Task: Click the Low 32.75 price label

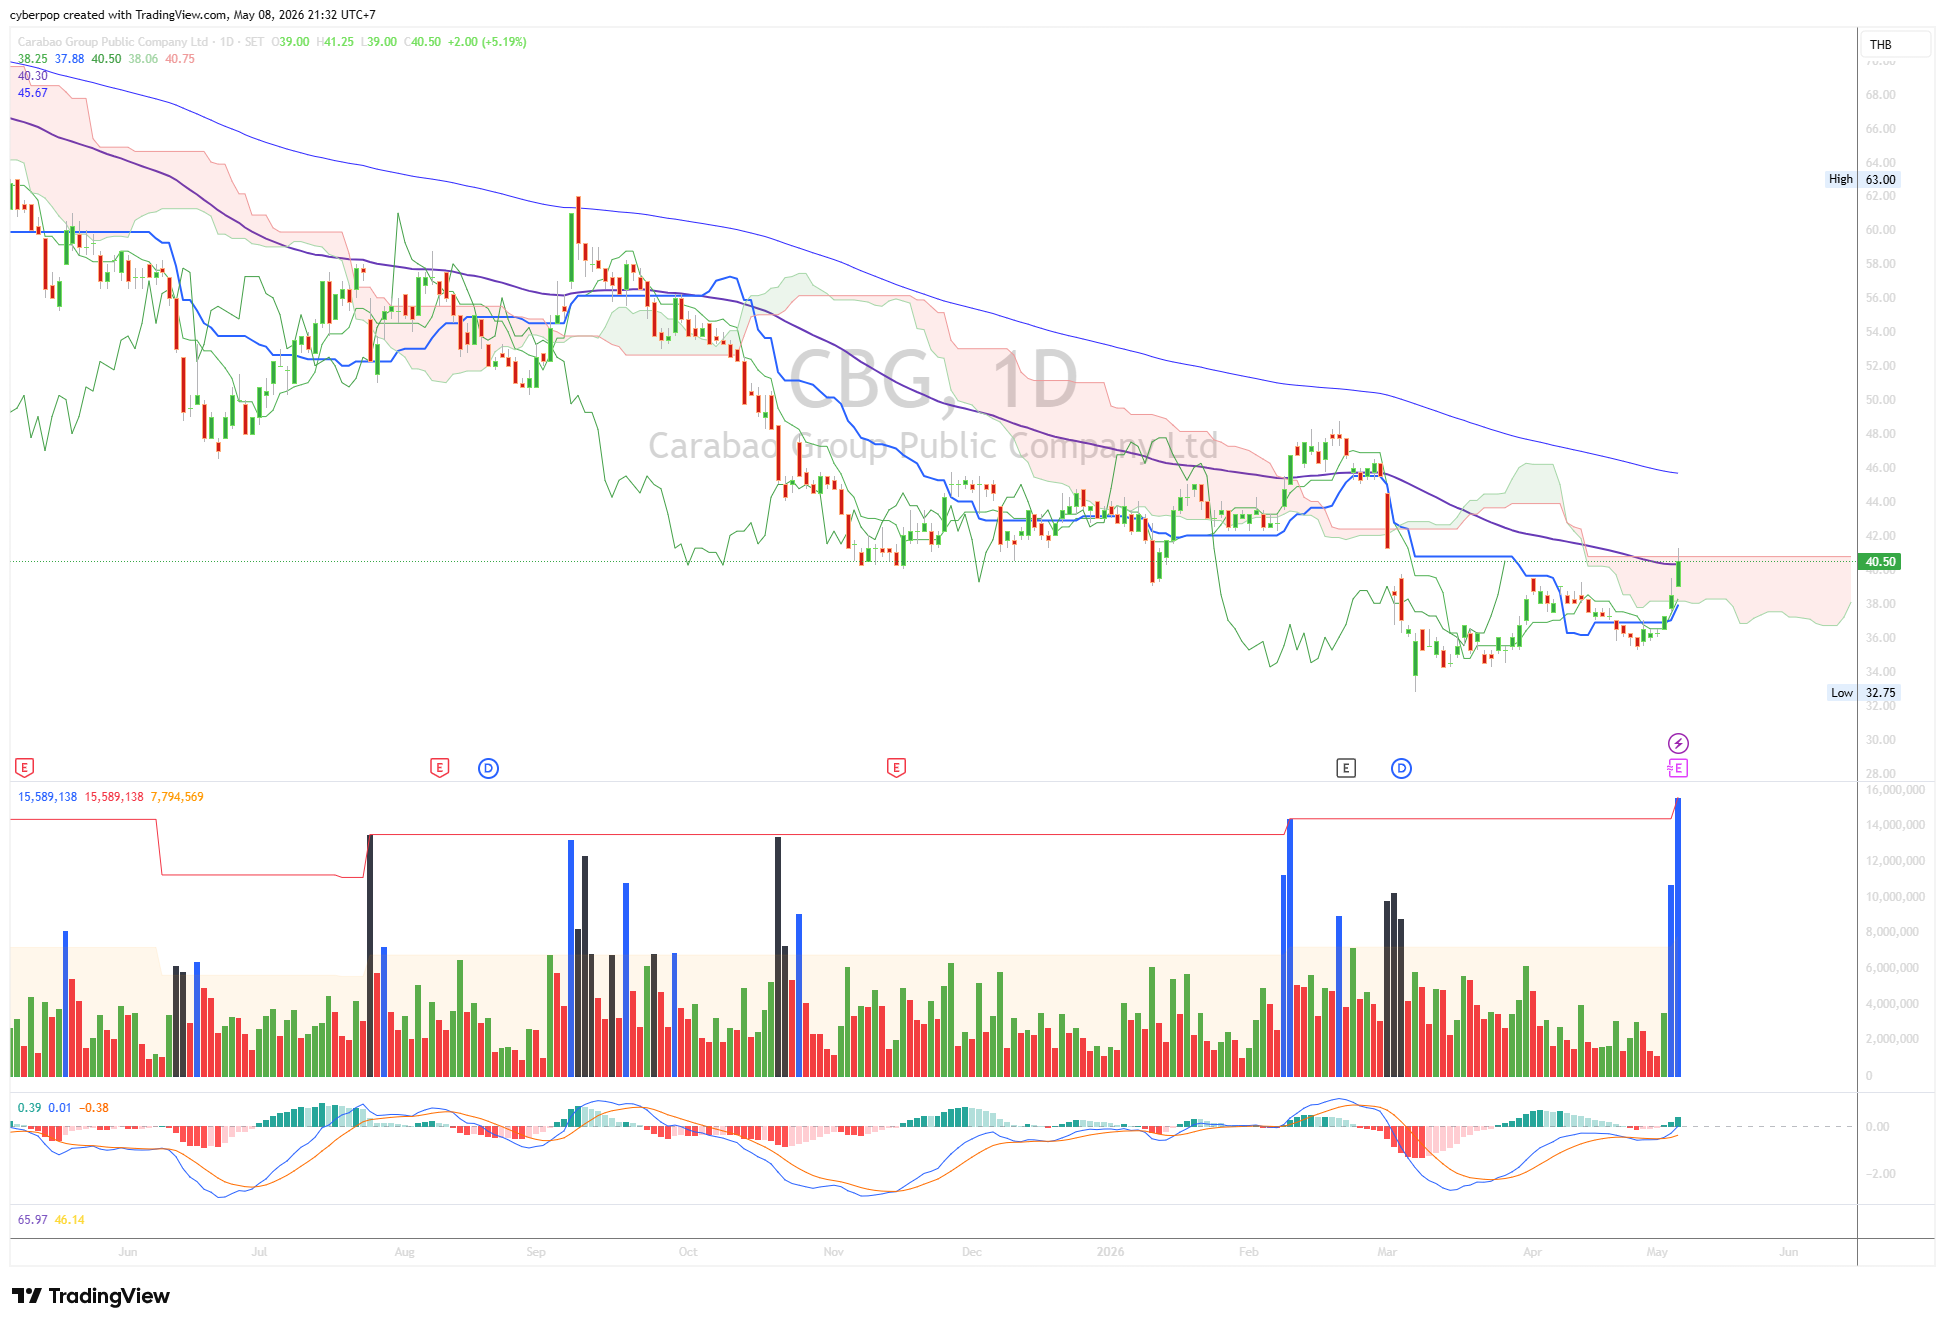Action: pos(1863,693)
